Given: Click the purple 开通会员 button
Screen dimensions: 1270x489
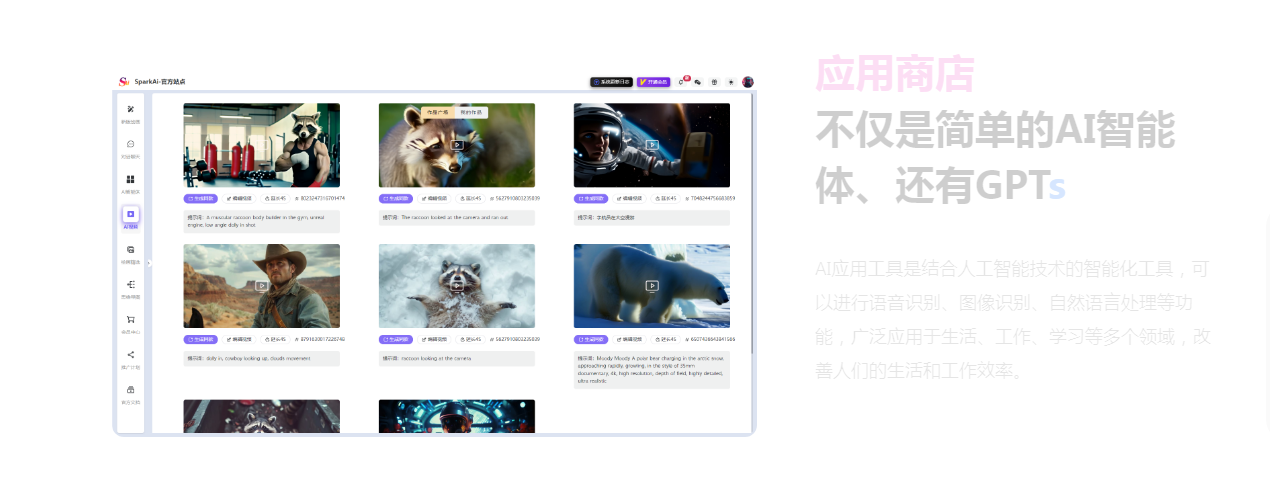Looking at the screenshot, I should pos(653,82).
